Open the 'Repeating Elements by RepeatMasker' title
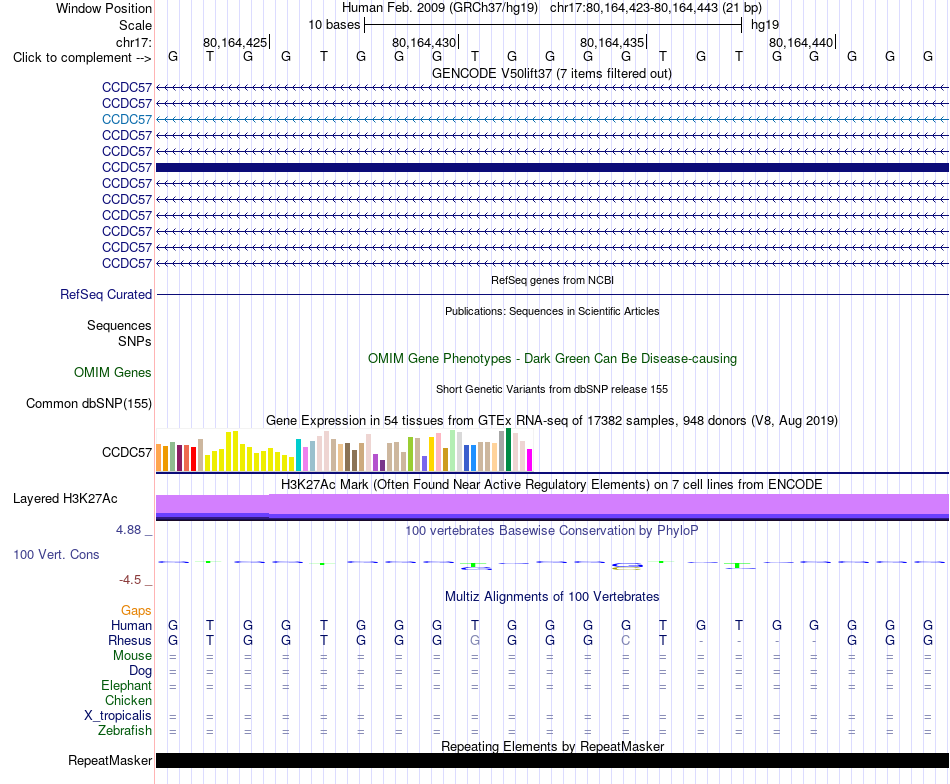 point(552,746)
